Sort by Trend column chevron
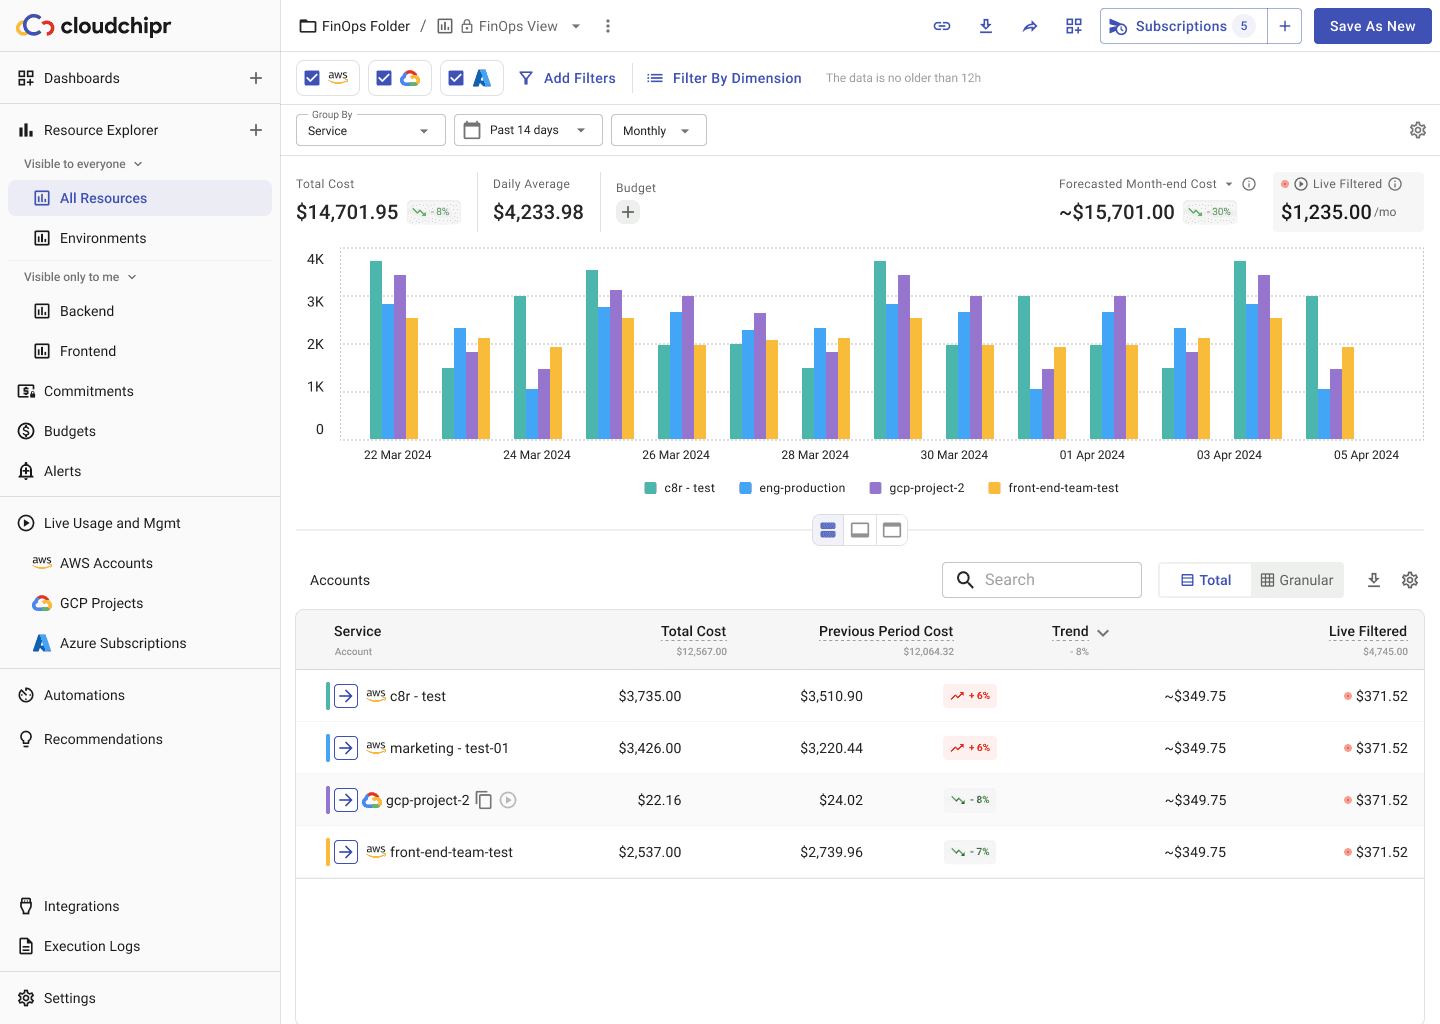This screenshot has height=1024, width=1440. tap(1103, 632)
